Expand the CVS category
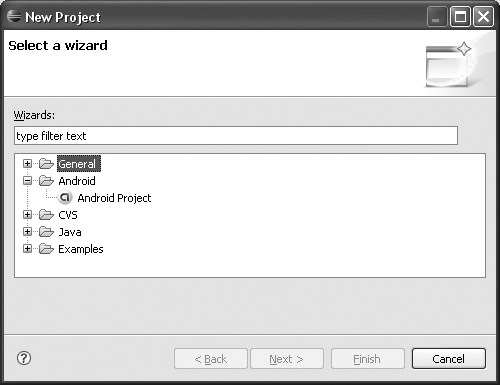The width and height of the screenshot is (500, 385). tap(27, 215)
